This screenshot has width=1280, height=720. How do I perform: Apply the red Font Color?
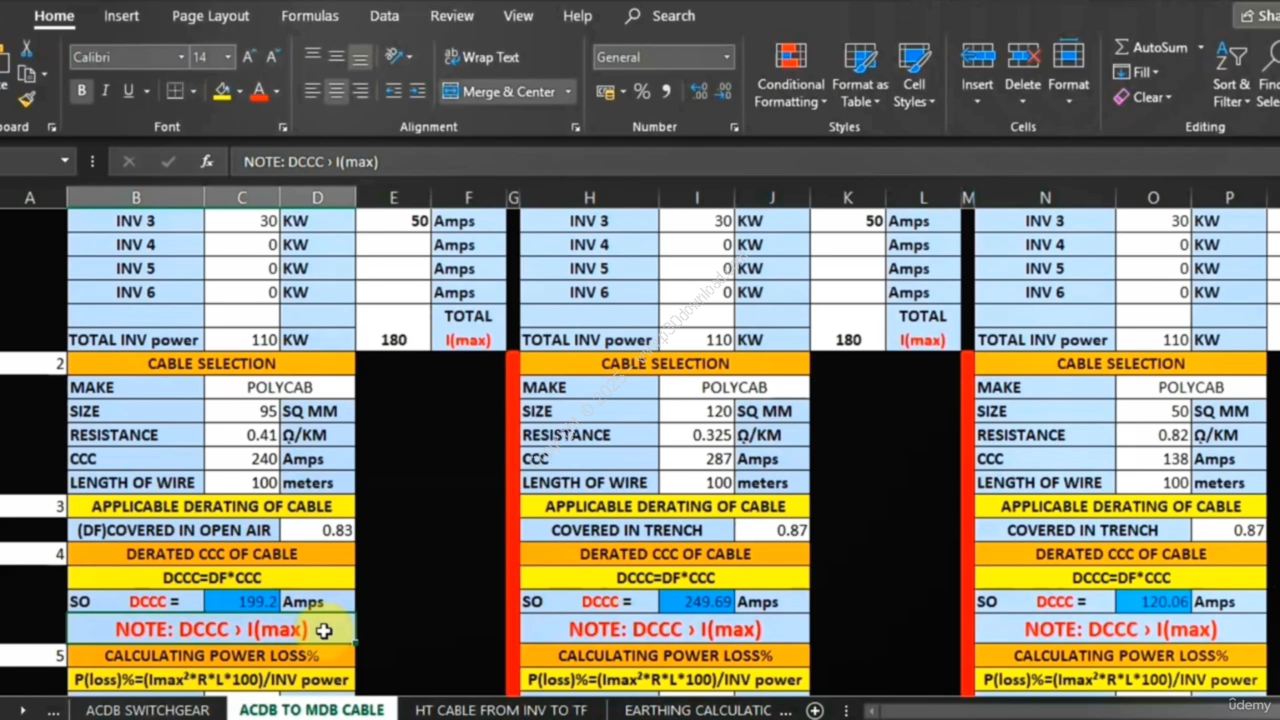(x=259, y=91)
